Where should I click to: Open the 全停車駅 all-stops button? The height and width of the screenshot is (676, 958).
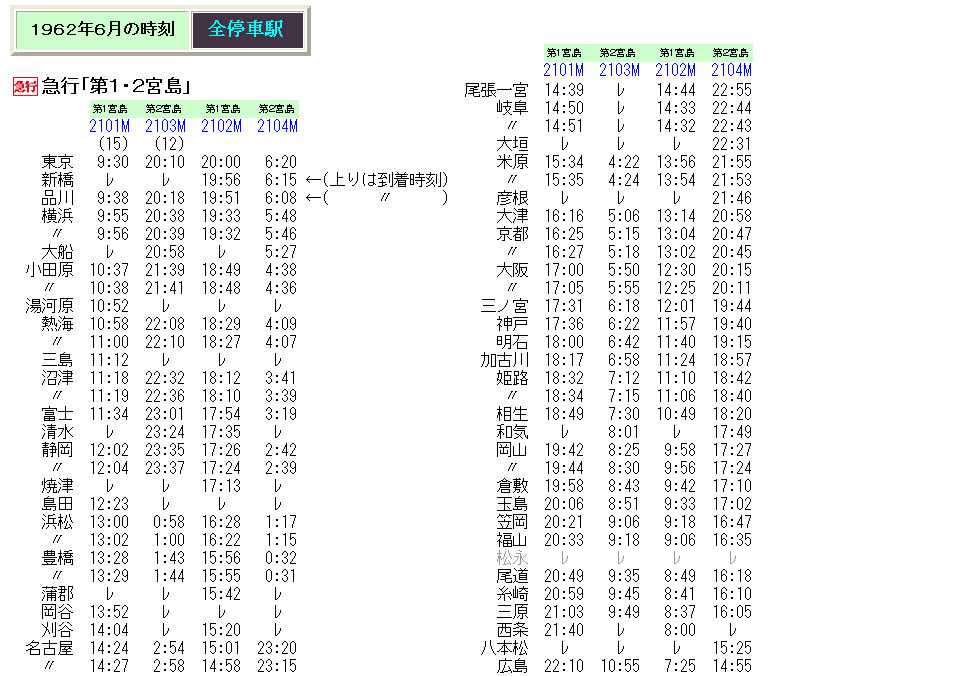(x=247, y=29)
